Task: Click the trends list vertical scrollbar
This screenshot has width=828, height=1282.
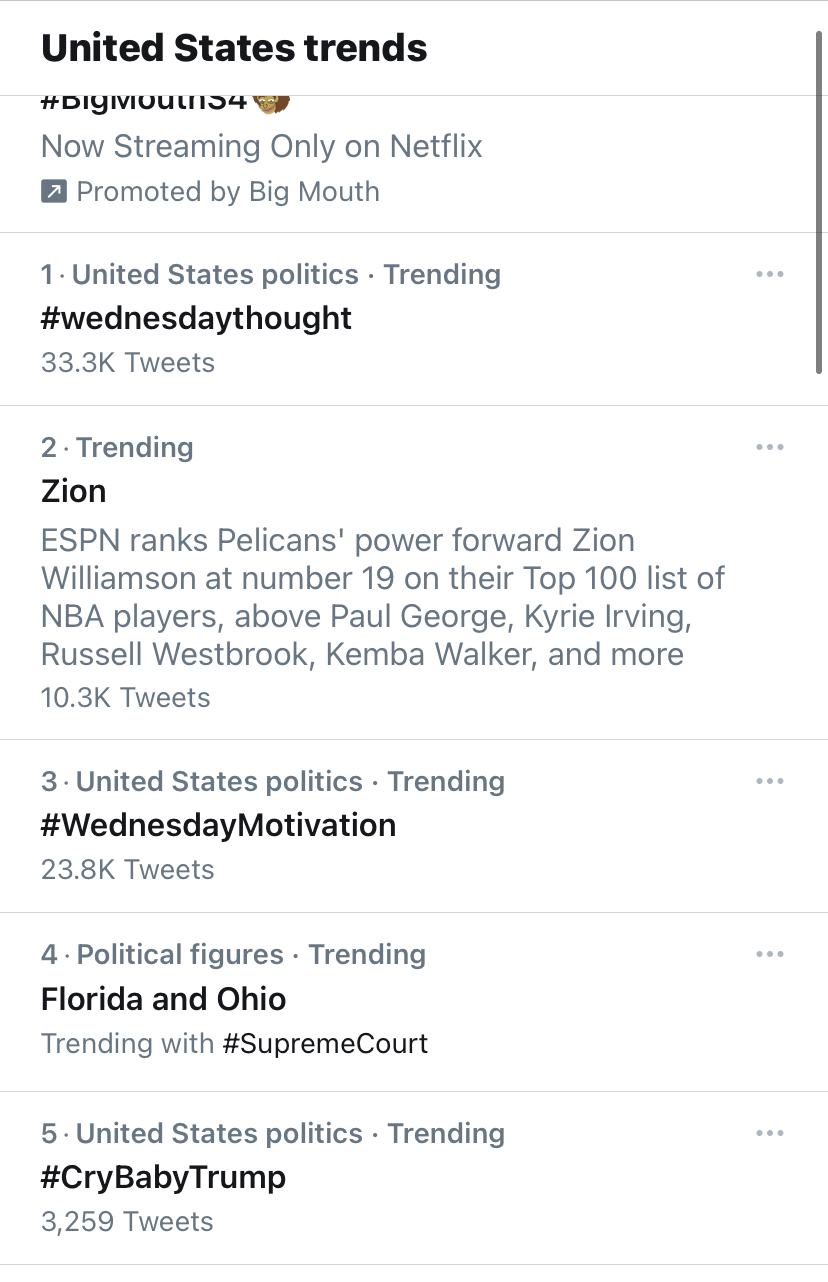Action: click(820, 201)
